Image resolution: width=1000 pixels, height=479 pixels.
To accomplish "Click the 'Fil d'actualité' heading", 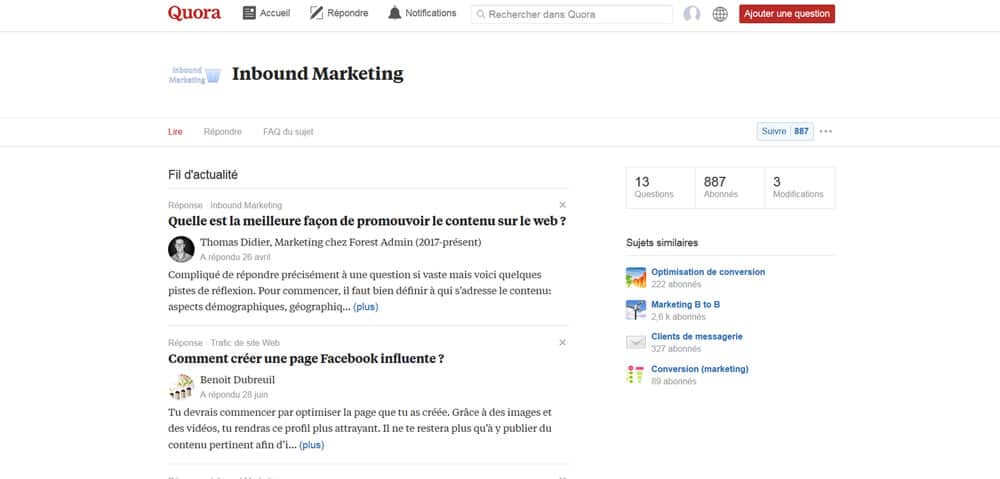I will click(203, 175).
